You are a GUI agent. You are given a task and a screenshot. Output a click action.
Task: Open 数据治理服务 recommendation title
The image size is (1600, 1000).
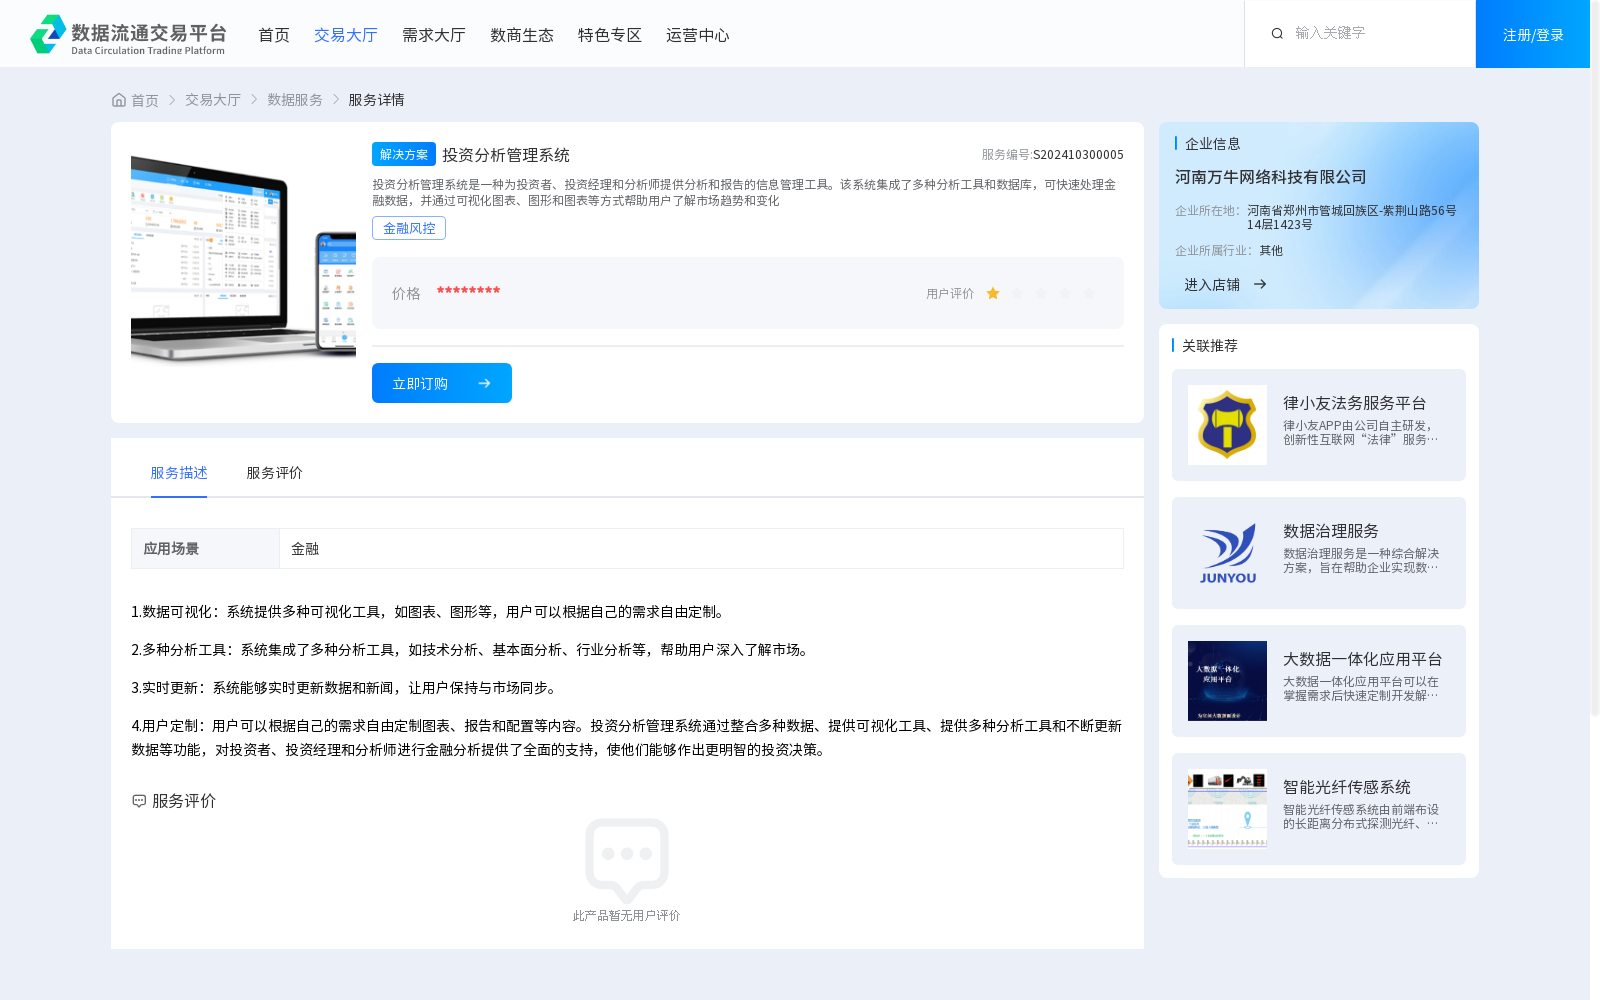1331,531
